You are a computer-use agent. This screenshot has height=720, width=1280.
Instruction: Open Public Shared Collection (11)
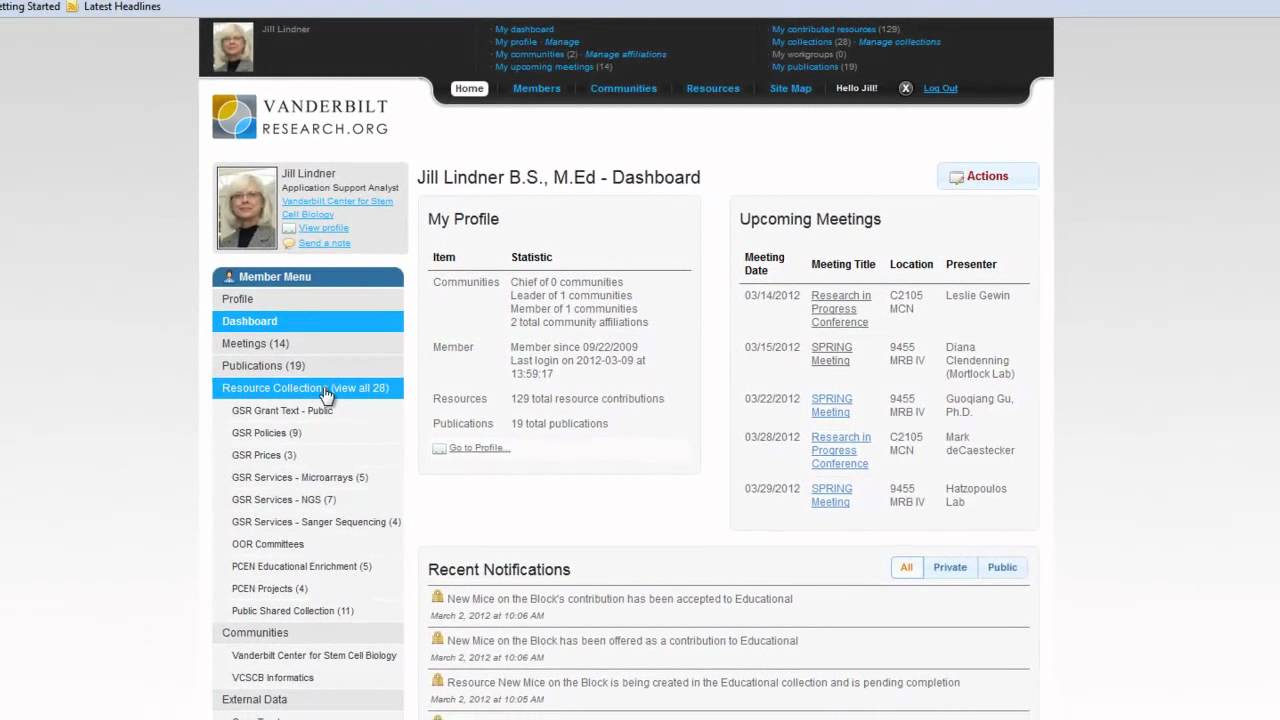(293, 611)
